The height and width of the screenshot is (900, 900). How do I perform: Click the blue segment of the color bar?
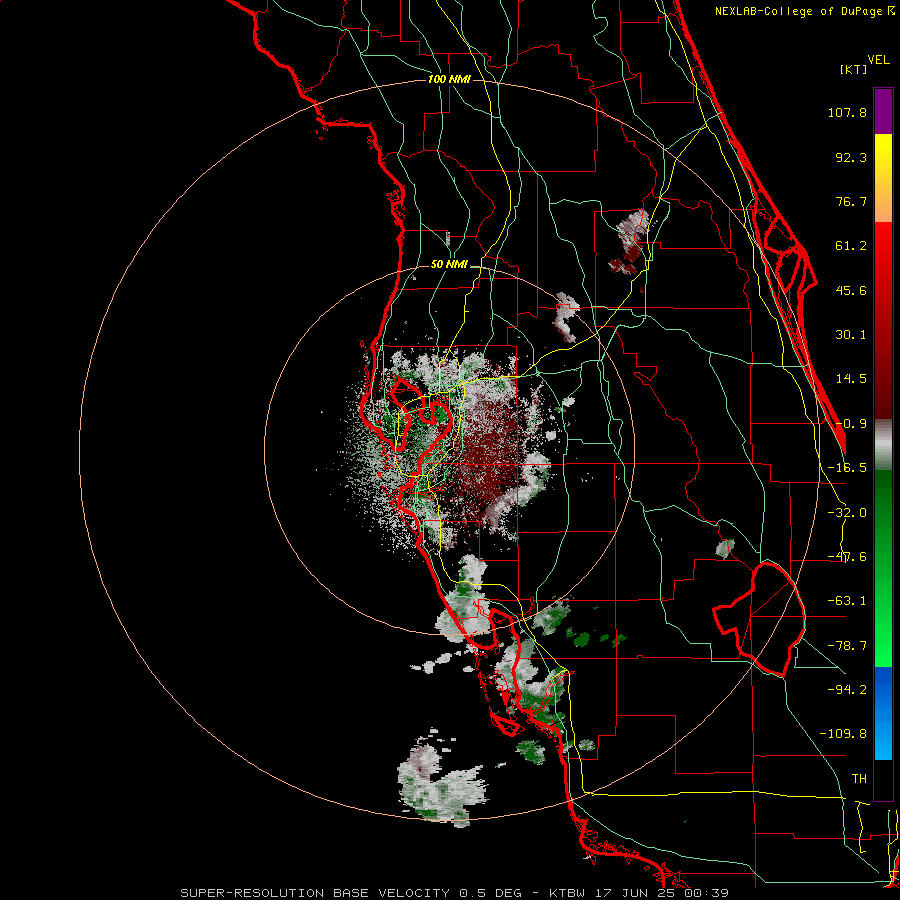pos(883,713)
